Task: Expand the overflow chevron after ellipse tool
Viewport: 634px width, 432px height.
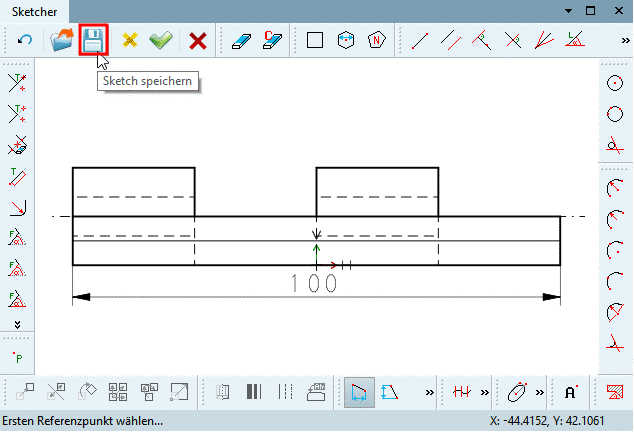Action: click(x=539, y=392)
